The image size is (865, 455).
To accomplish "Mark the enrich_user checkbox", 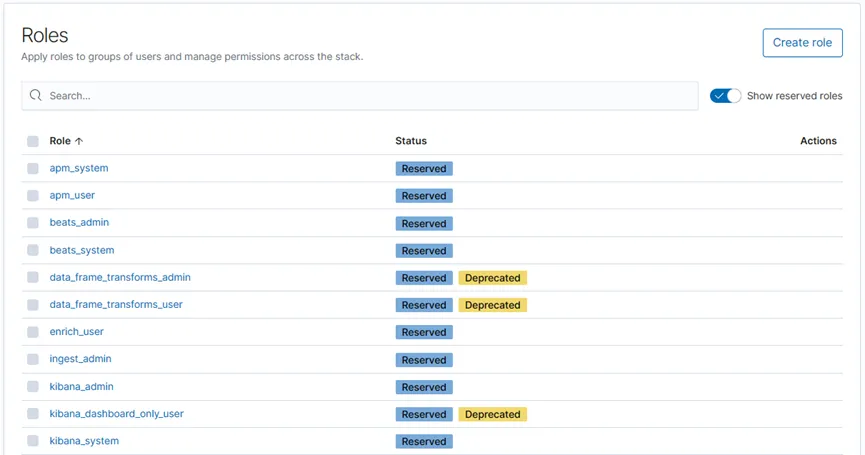I will [33, 331].
